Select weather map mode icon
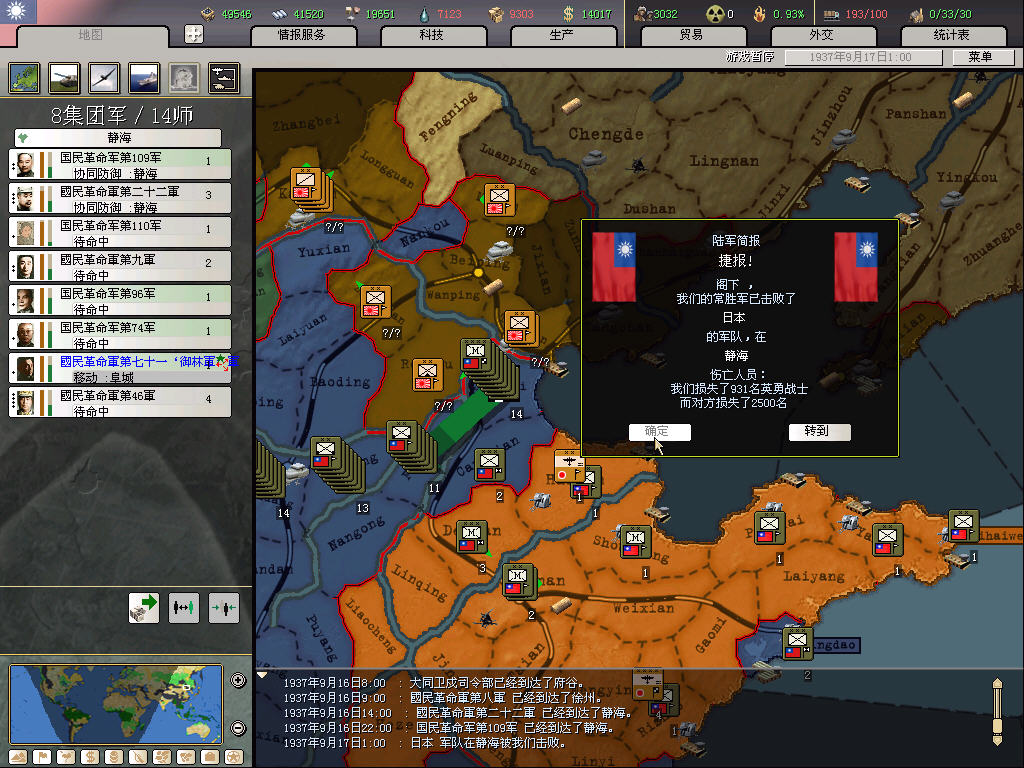This screenshot has width=1024, height=768. pos(66,757)
